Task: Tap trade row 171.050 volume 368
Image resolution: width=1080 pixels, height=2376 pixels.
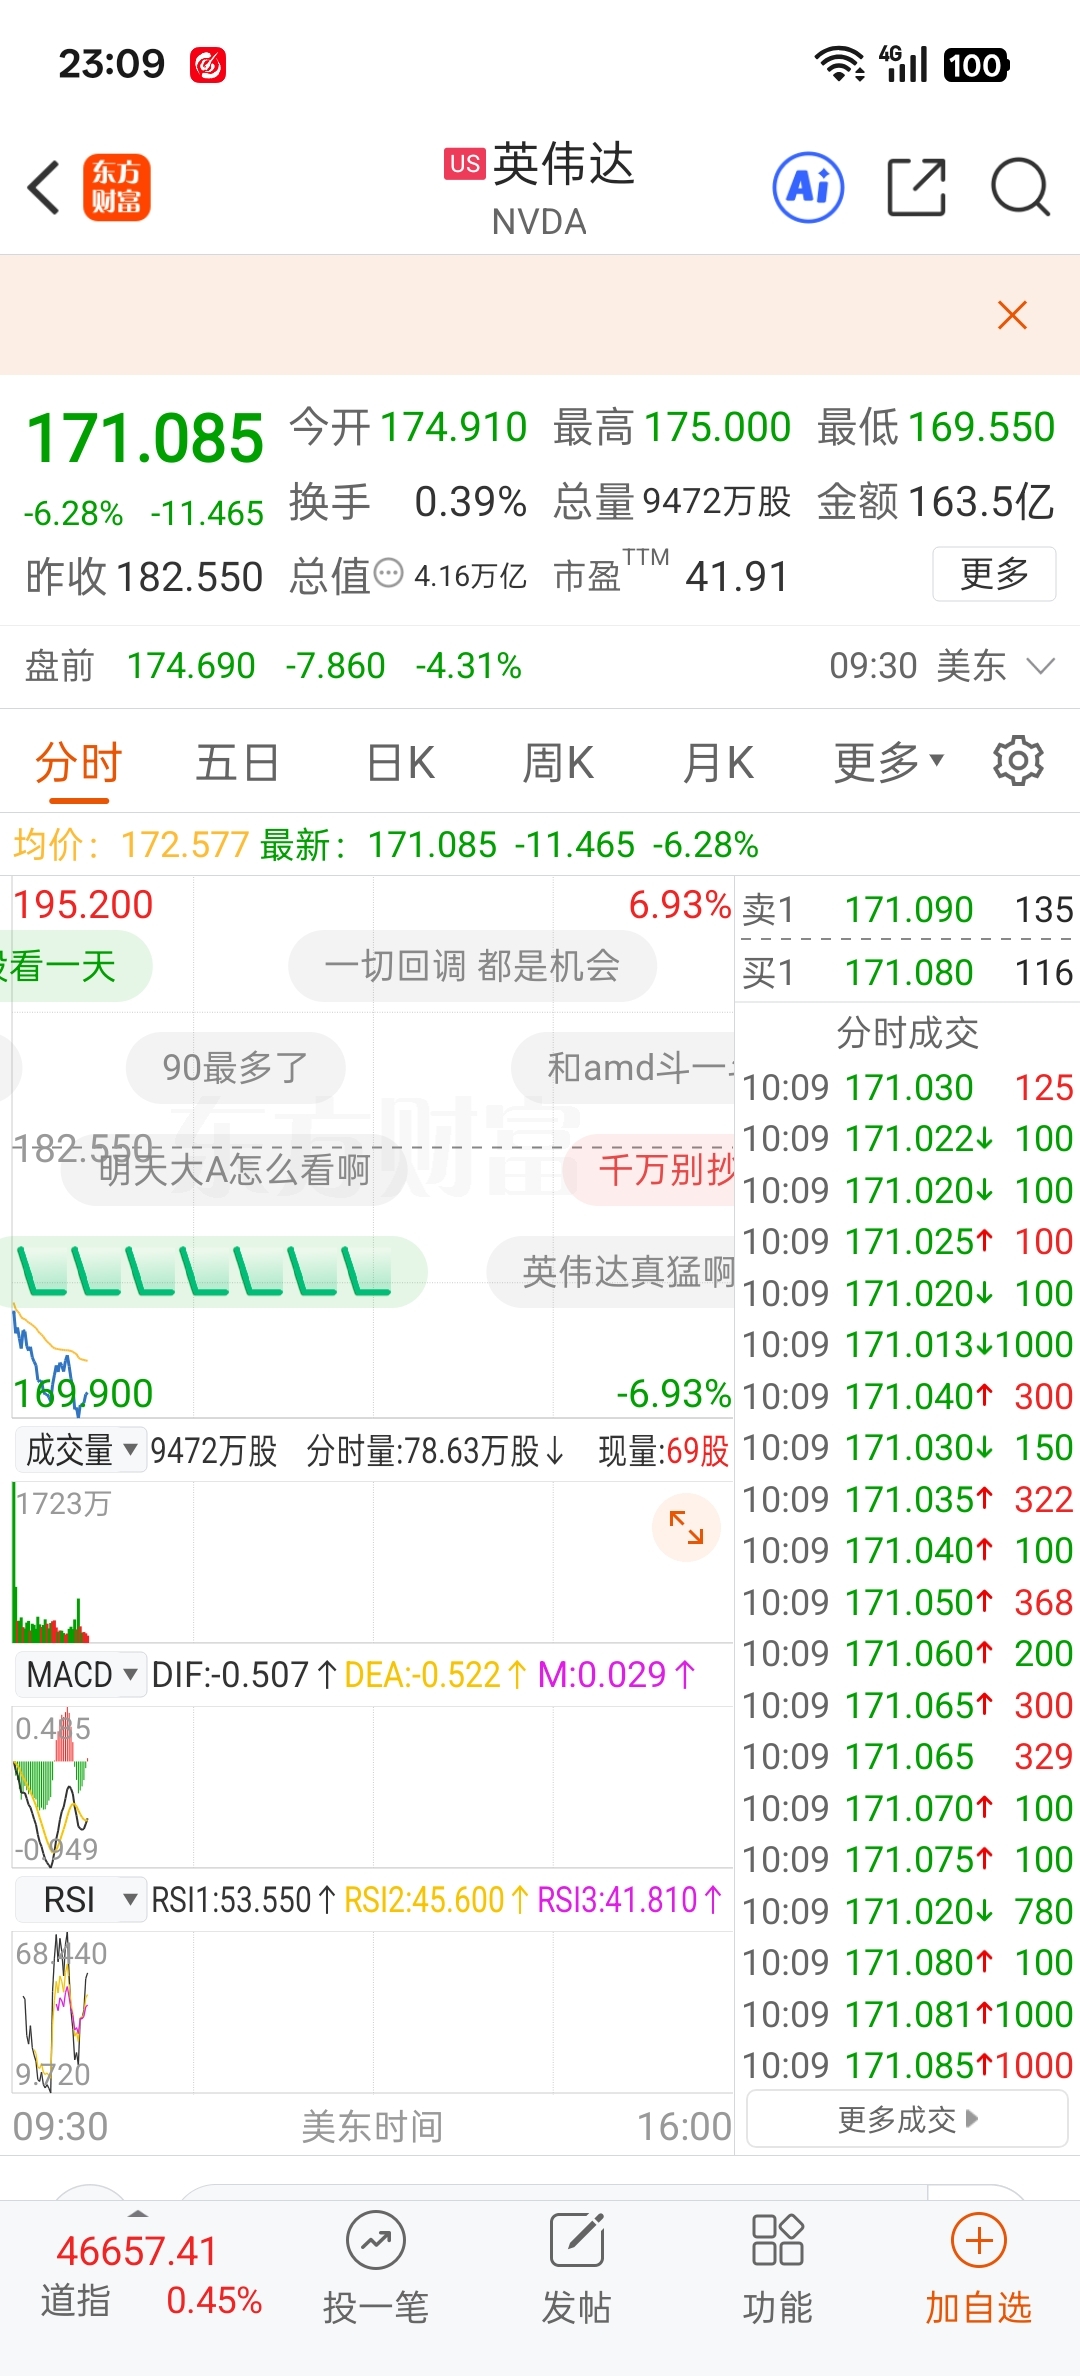Action: click(x=907, y=1601)
